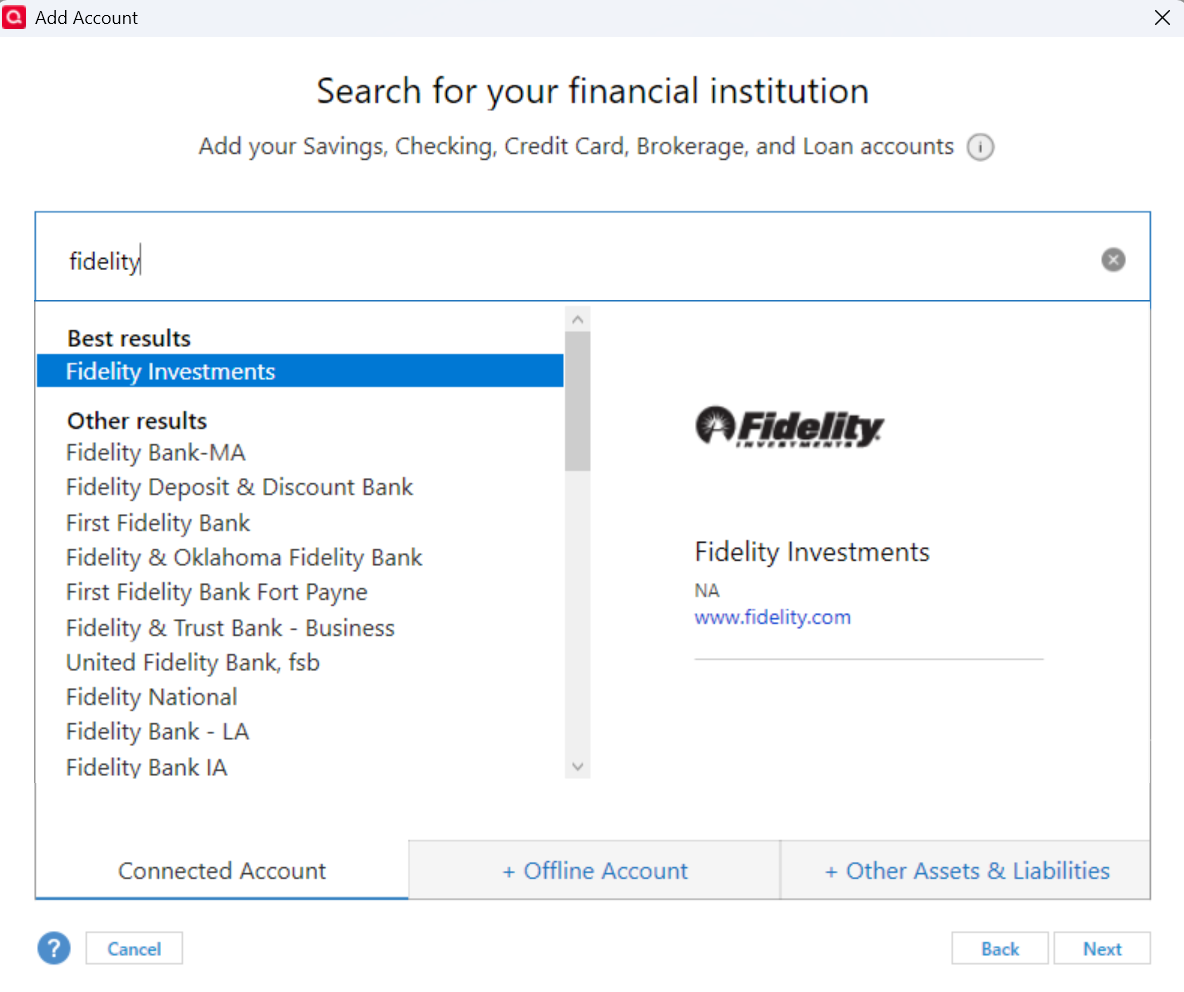Clear the search field with the X icon
1184x992 pixels.
(1112, 260)
